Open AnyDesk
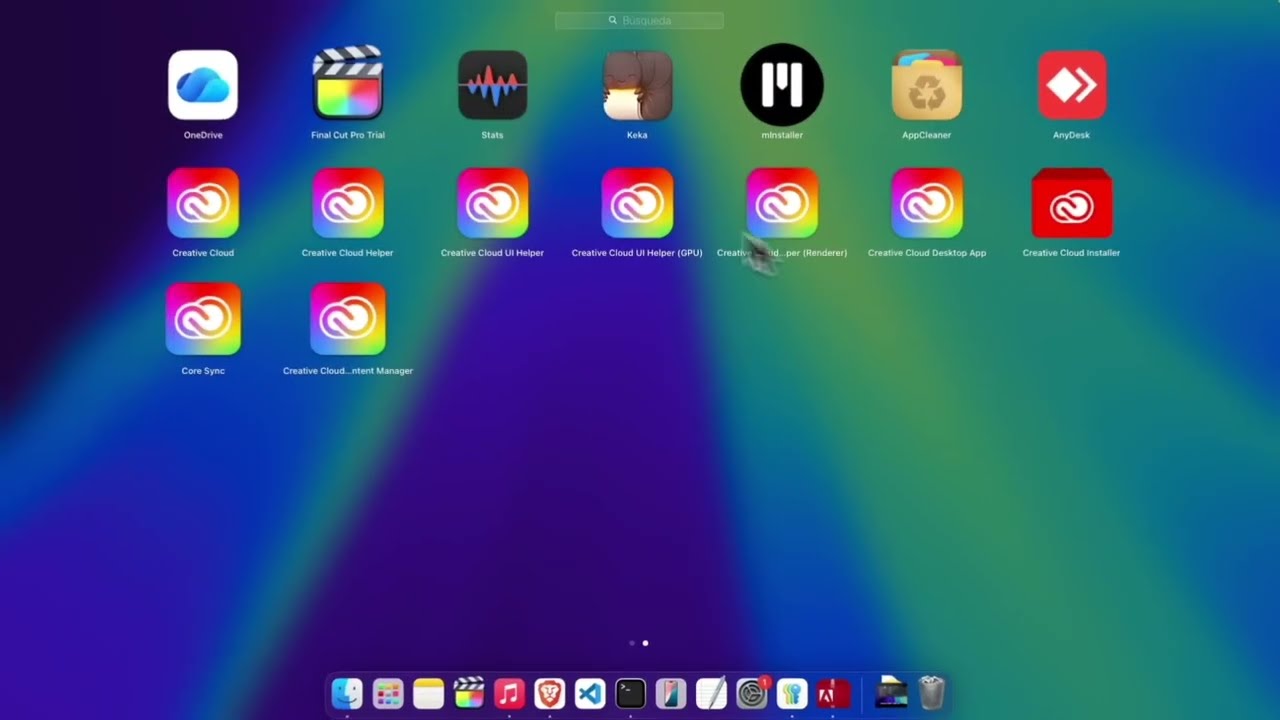The width and height of the screenshot is (1280, 720). [x=1072, y=85]
